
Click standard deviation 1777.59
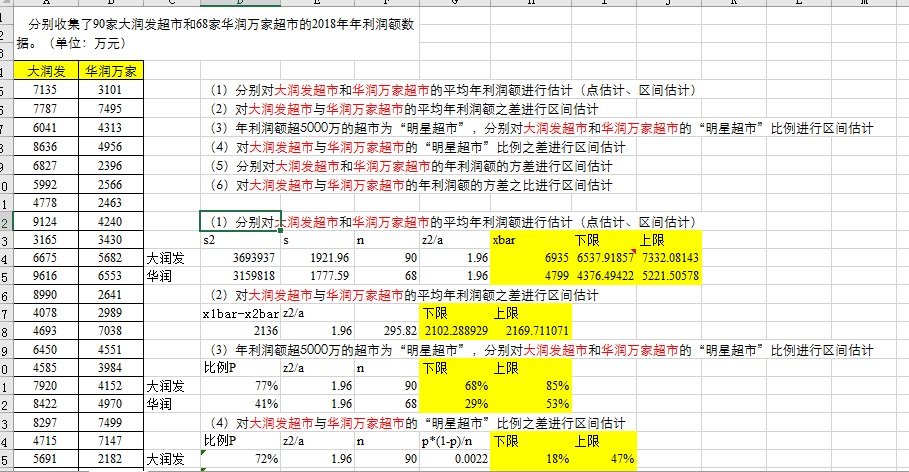(x=318, y=276)
